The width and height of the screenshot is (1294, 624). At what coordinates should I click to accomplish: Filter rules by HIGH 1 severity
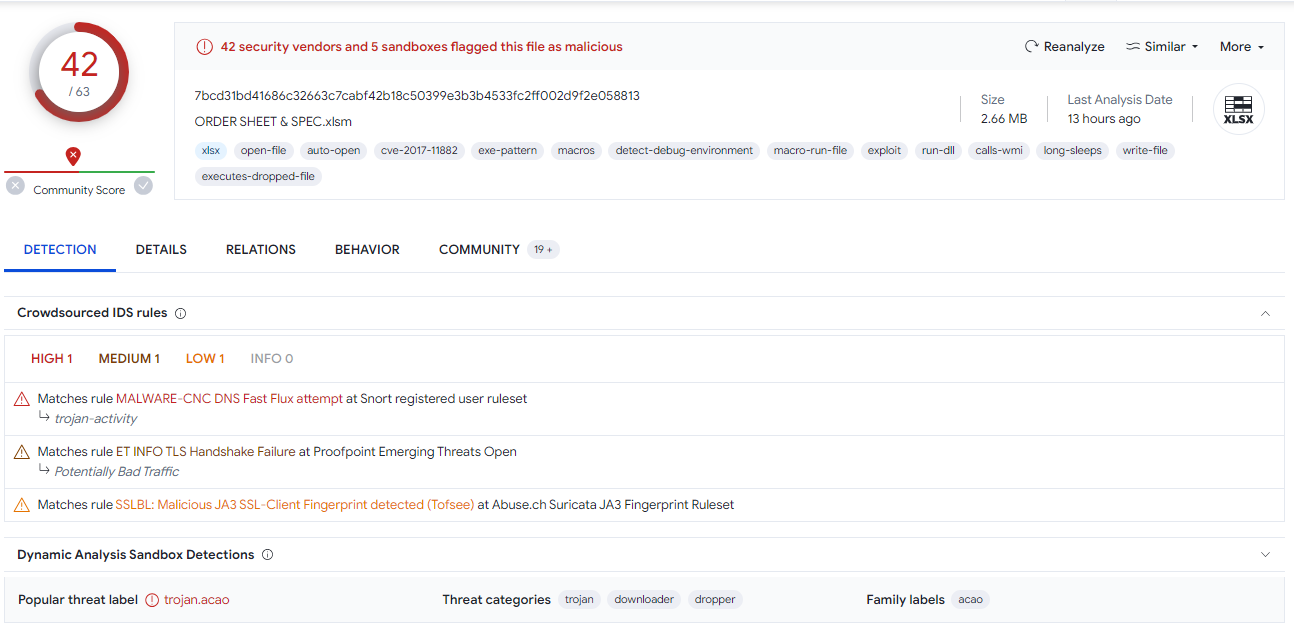tap(52, 358)
